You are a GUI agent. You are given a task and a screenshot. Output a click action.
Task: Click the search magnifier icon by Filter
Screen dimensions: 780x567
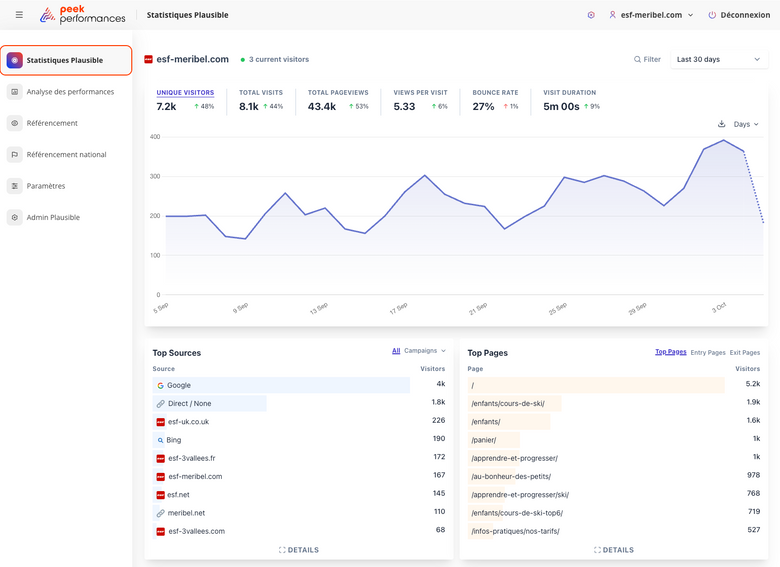637,59
